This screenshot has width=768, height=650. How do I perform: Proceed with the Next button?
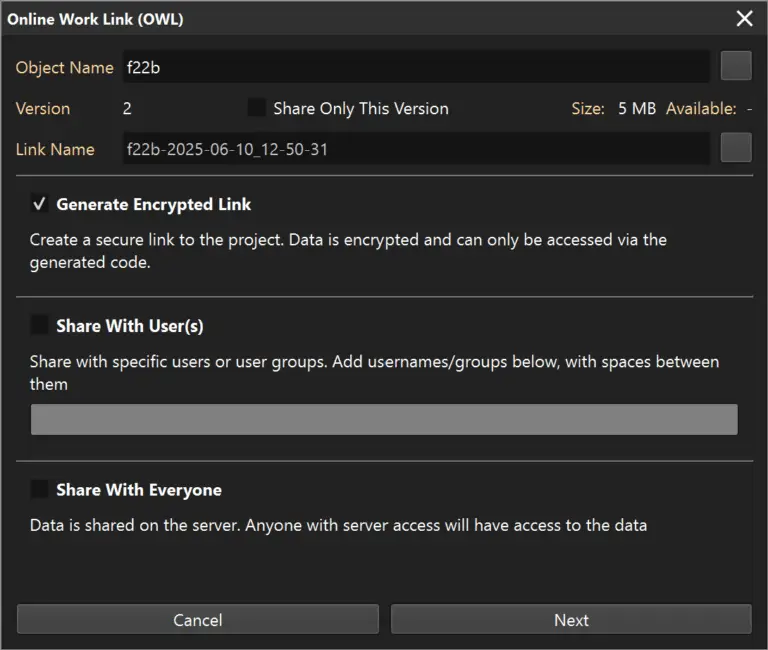click(x=570, y=620)
